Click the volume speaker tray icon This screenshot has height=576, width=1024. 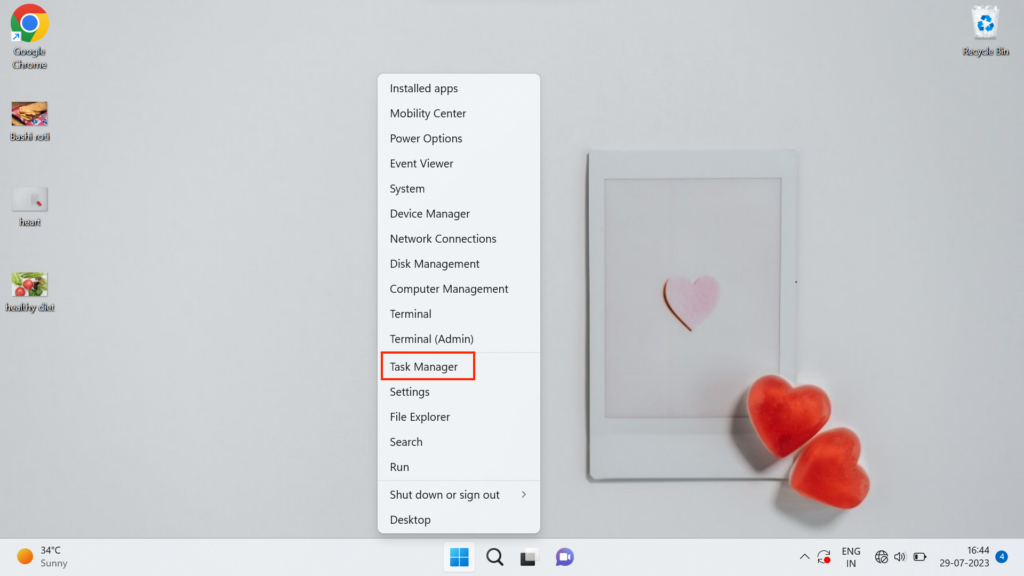point(899,557)
